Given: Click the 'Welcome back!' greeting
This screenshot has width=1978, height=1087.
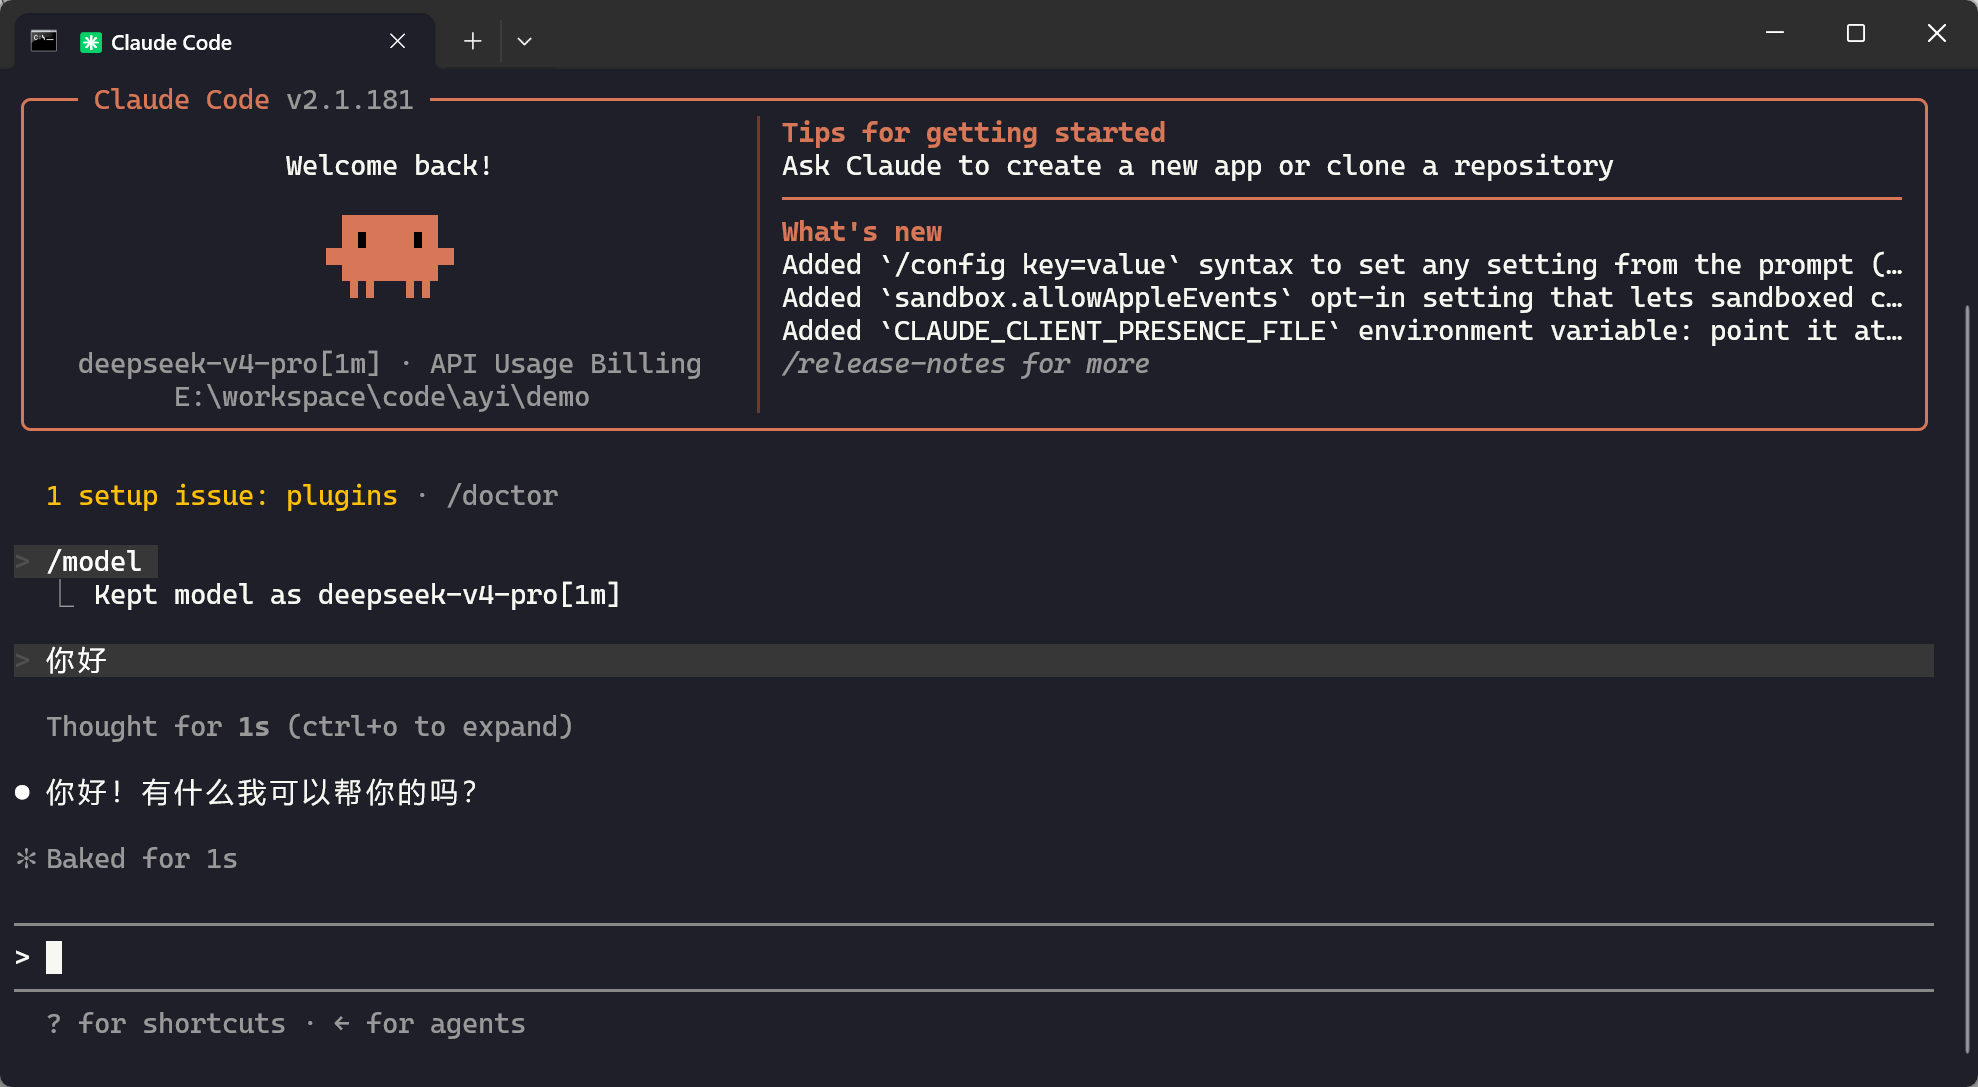Looking at the screenshot, I should click(389, 165).
